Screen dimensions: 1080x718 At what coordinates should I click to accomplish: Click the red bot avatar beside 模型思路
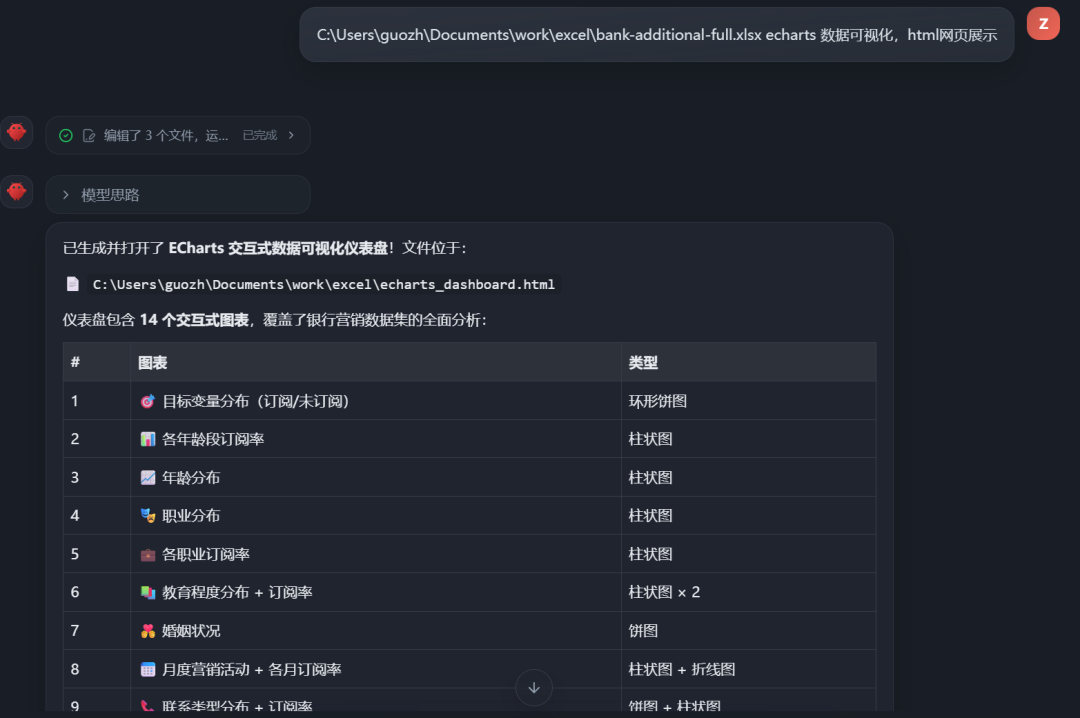[x=17, y=192]
